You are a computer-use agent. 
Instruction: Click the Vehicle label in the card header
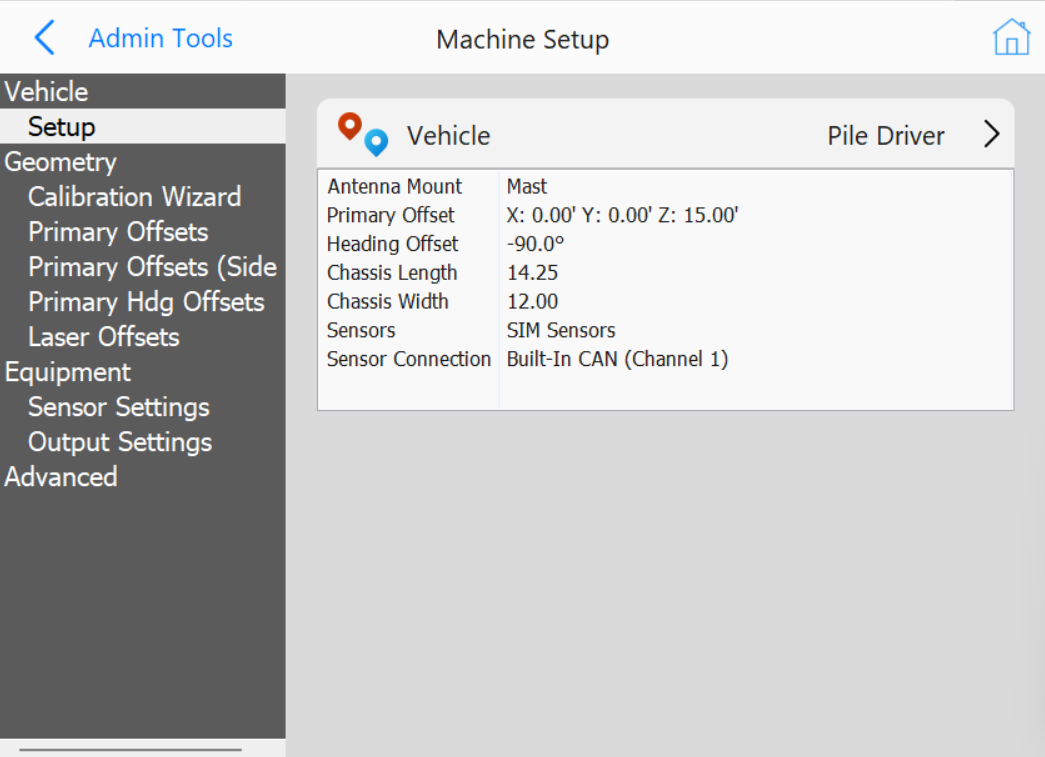[449, 136]
